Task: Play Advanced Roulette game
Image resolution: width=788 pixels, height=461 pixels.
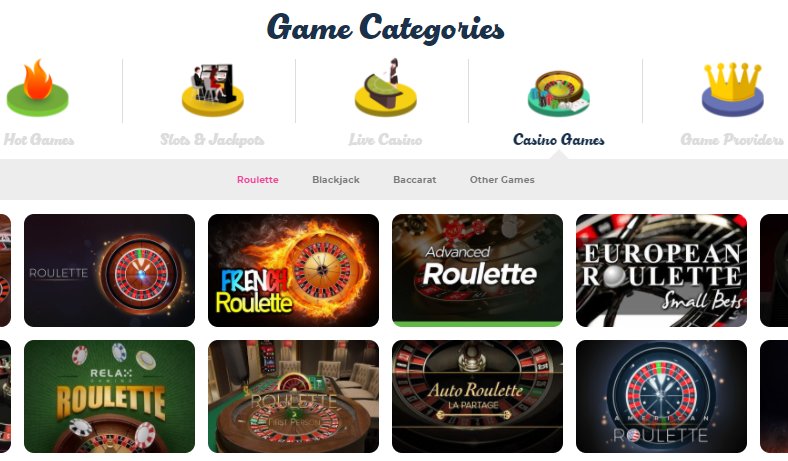Action: [x=477, y=270]
